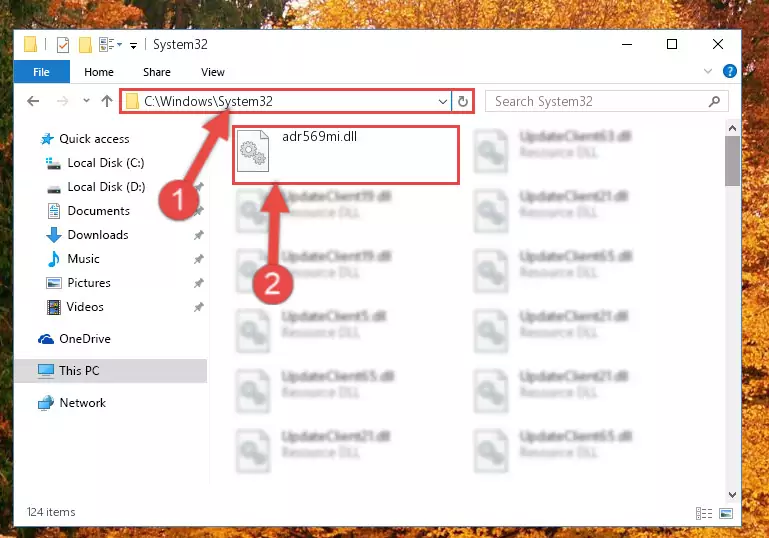The height and width of the screenshot is (538, 769).
Task: Click the Videos film icon in the sidebar
Action: coord(53,307)
